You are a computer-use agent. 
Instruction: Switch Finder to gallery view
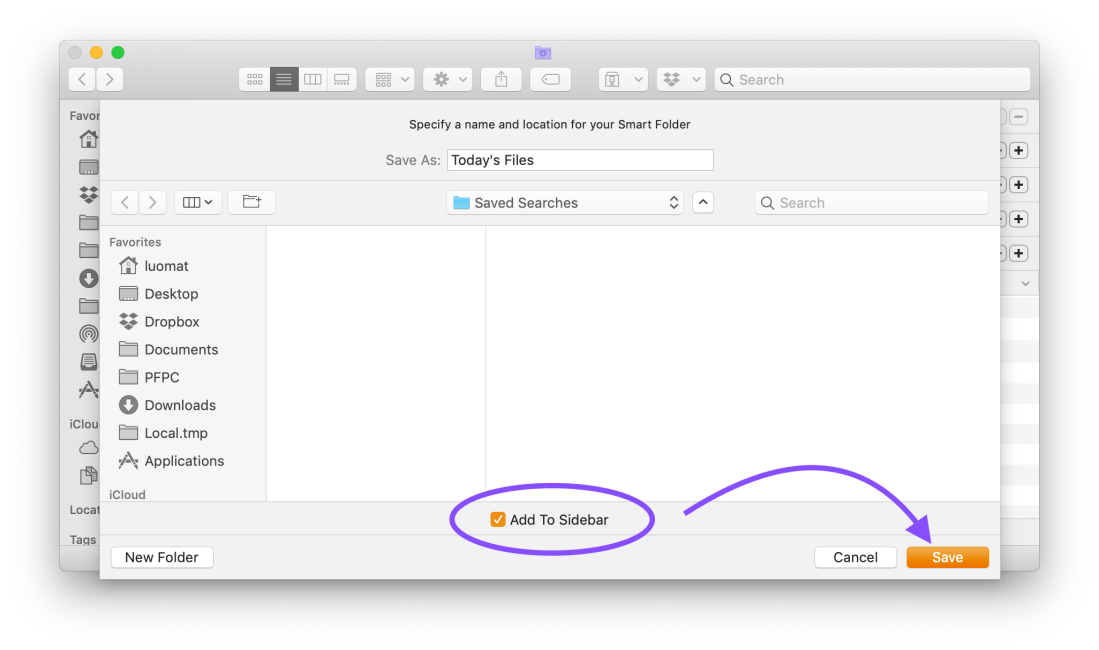pos(342,80)
